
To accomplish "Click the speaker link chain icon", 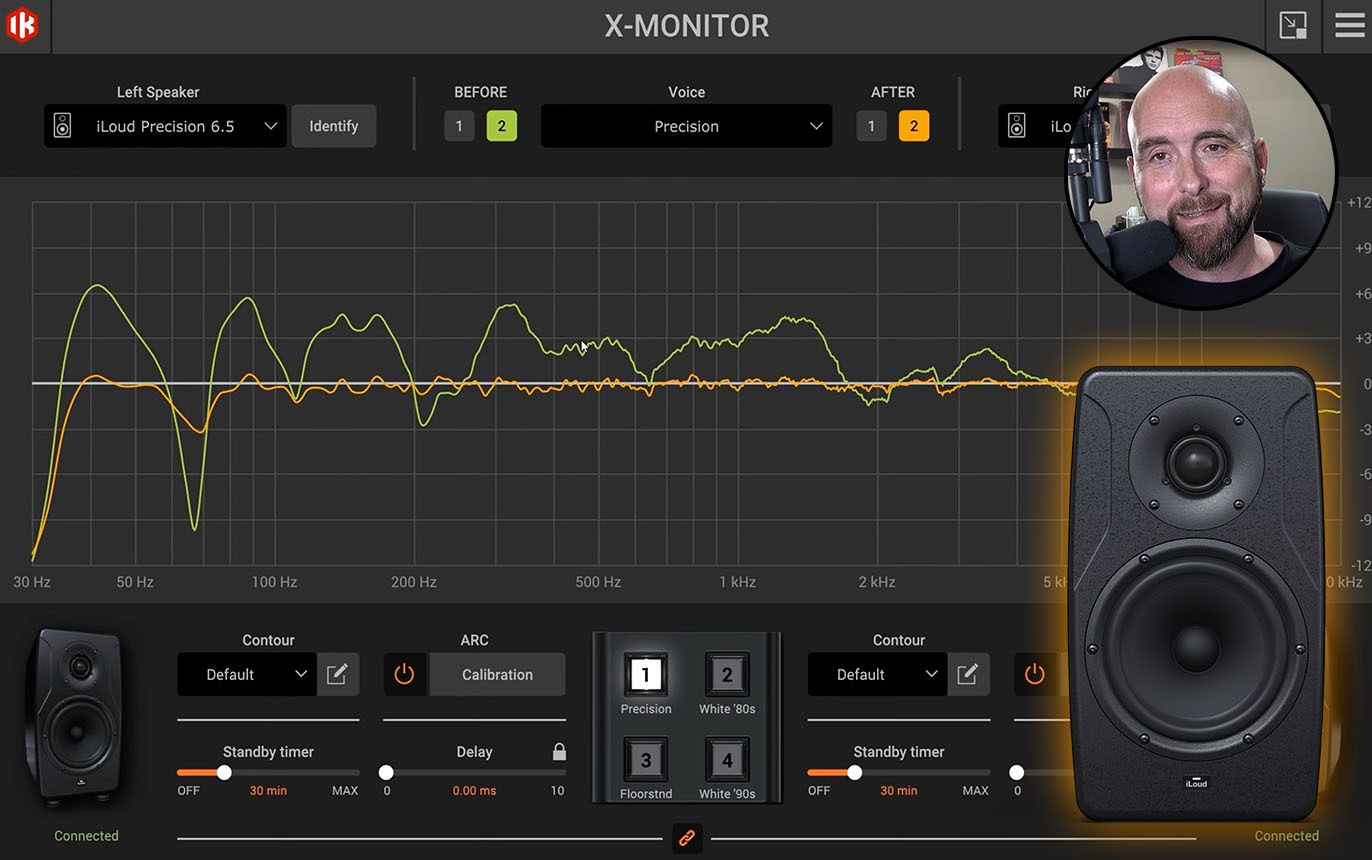I will coord(687,838).
